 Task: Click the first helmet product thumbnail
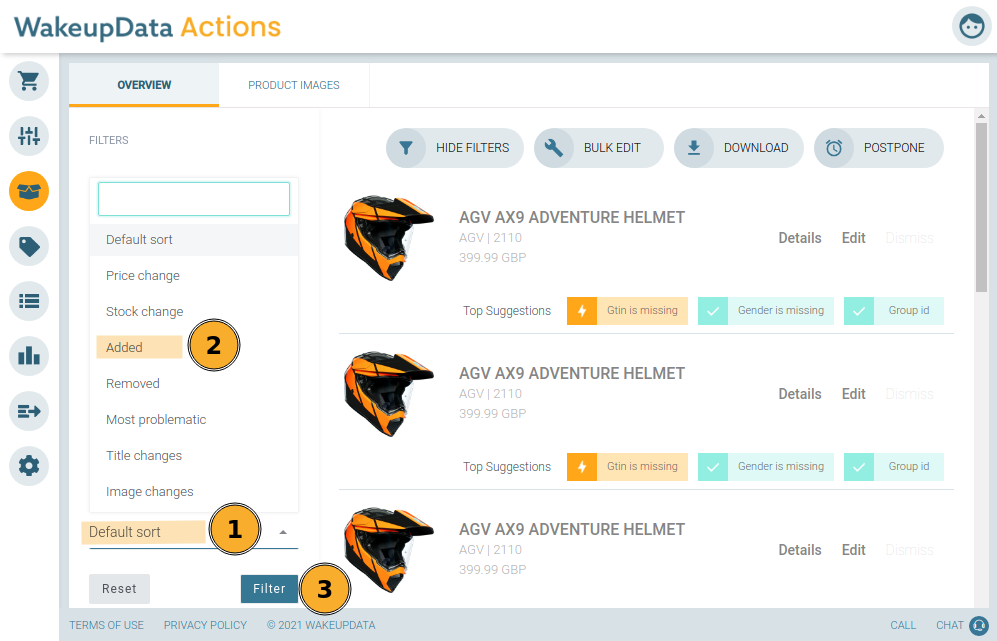[388, 238]
